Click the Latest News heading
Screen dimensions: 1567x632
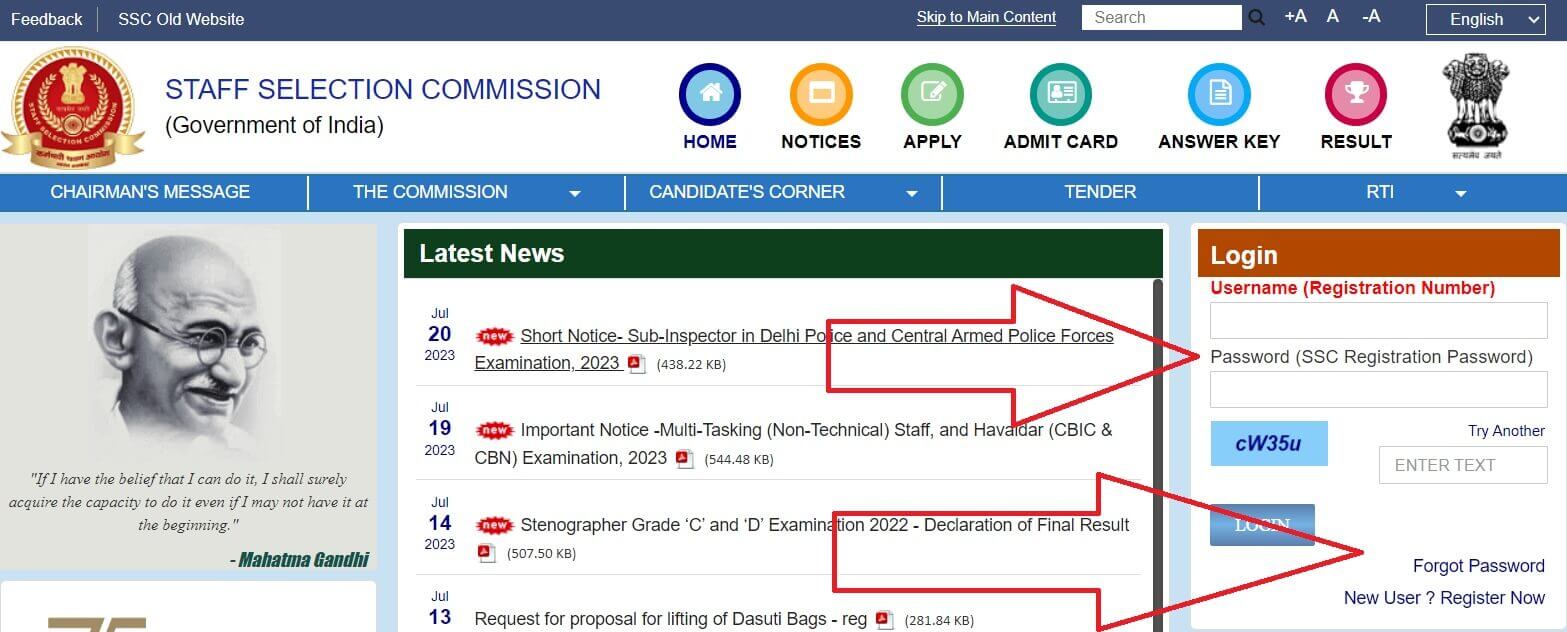pos(492,254)
